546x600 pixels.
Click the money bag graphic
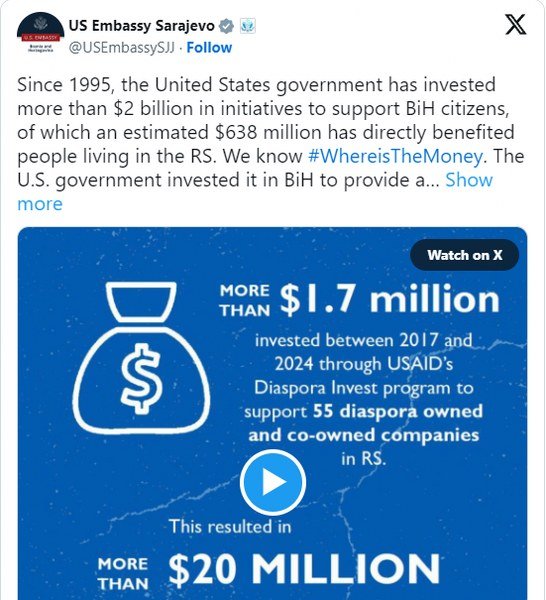coord(141,358)
